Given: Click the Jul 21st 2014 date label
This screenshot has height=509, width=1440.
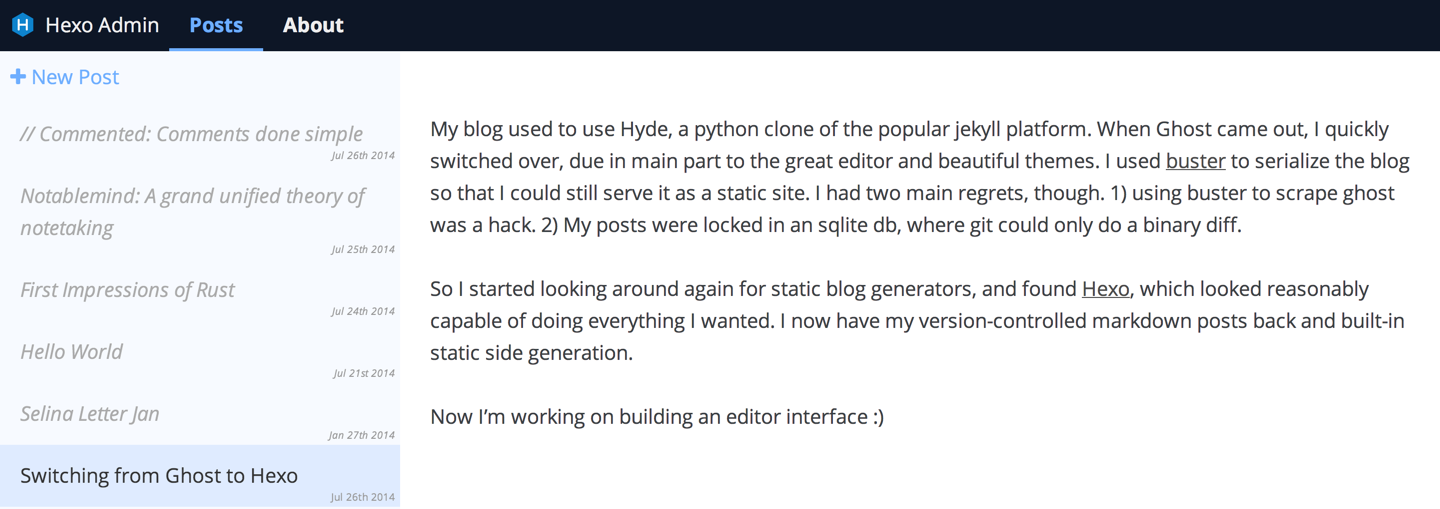Looking at the screenshot, I should [x=364, y=373].
